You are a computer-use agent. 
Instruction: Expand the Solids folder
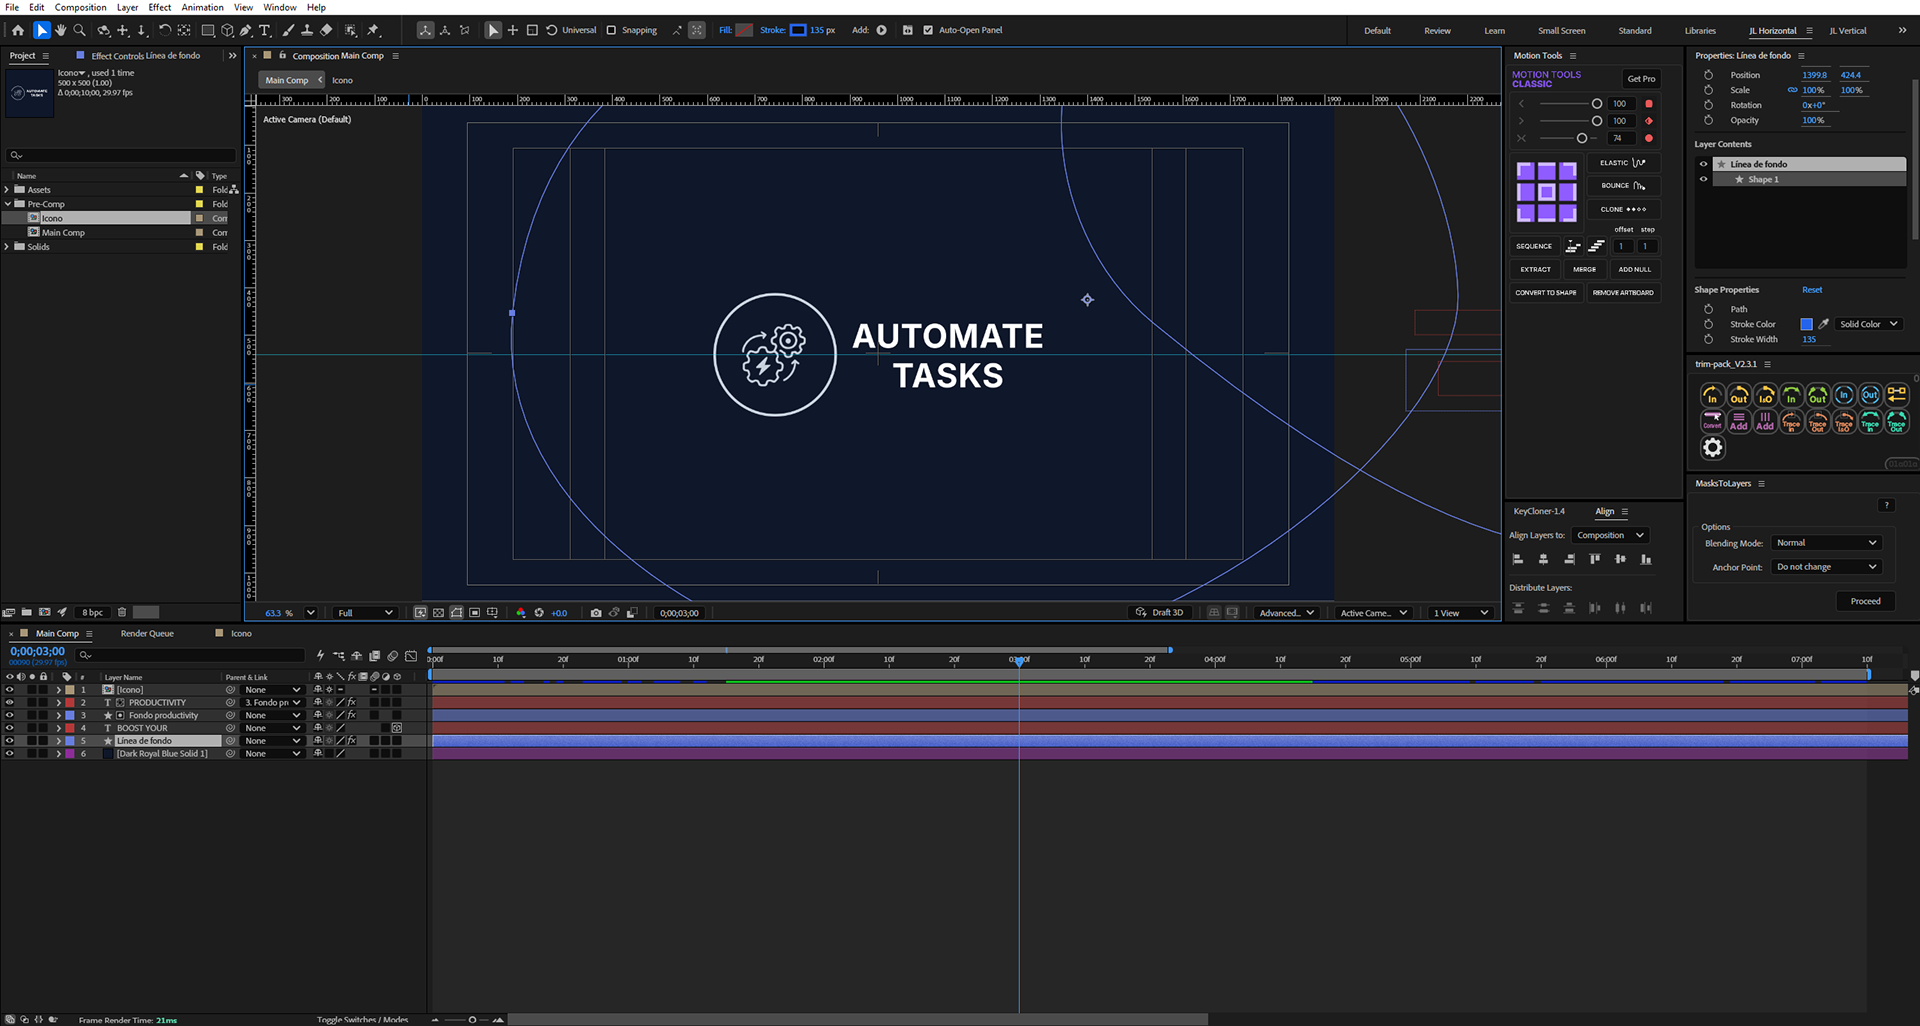7,246
